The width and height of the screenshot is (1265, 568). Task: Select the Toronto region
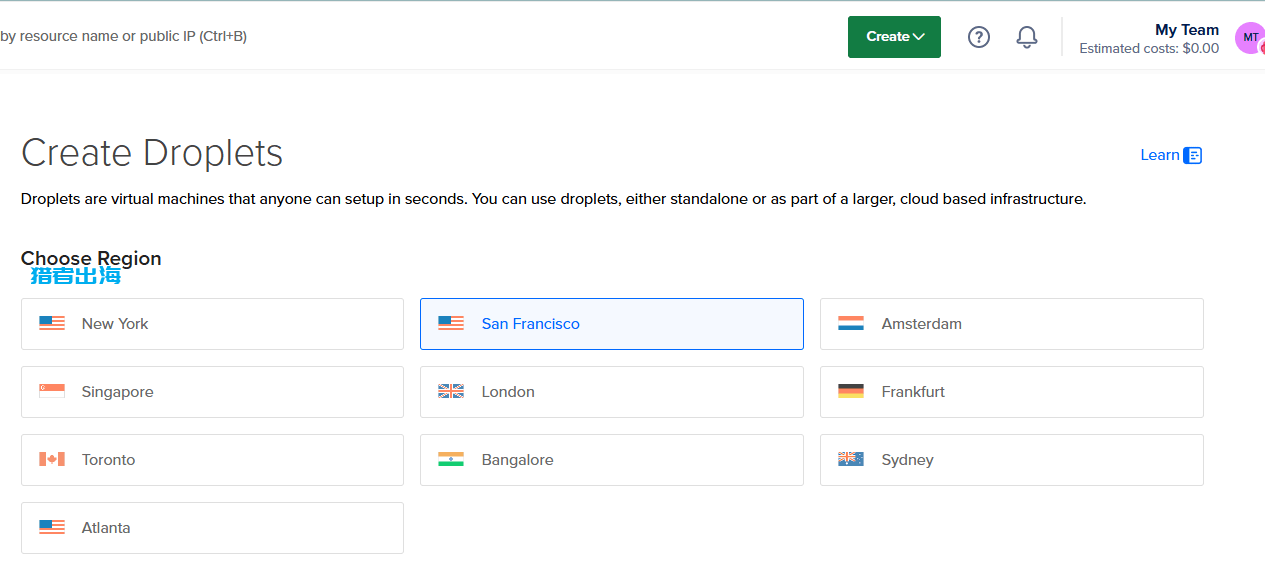[x=212, y=460]
